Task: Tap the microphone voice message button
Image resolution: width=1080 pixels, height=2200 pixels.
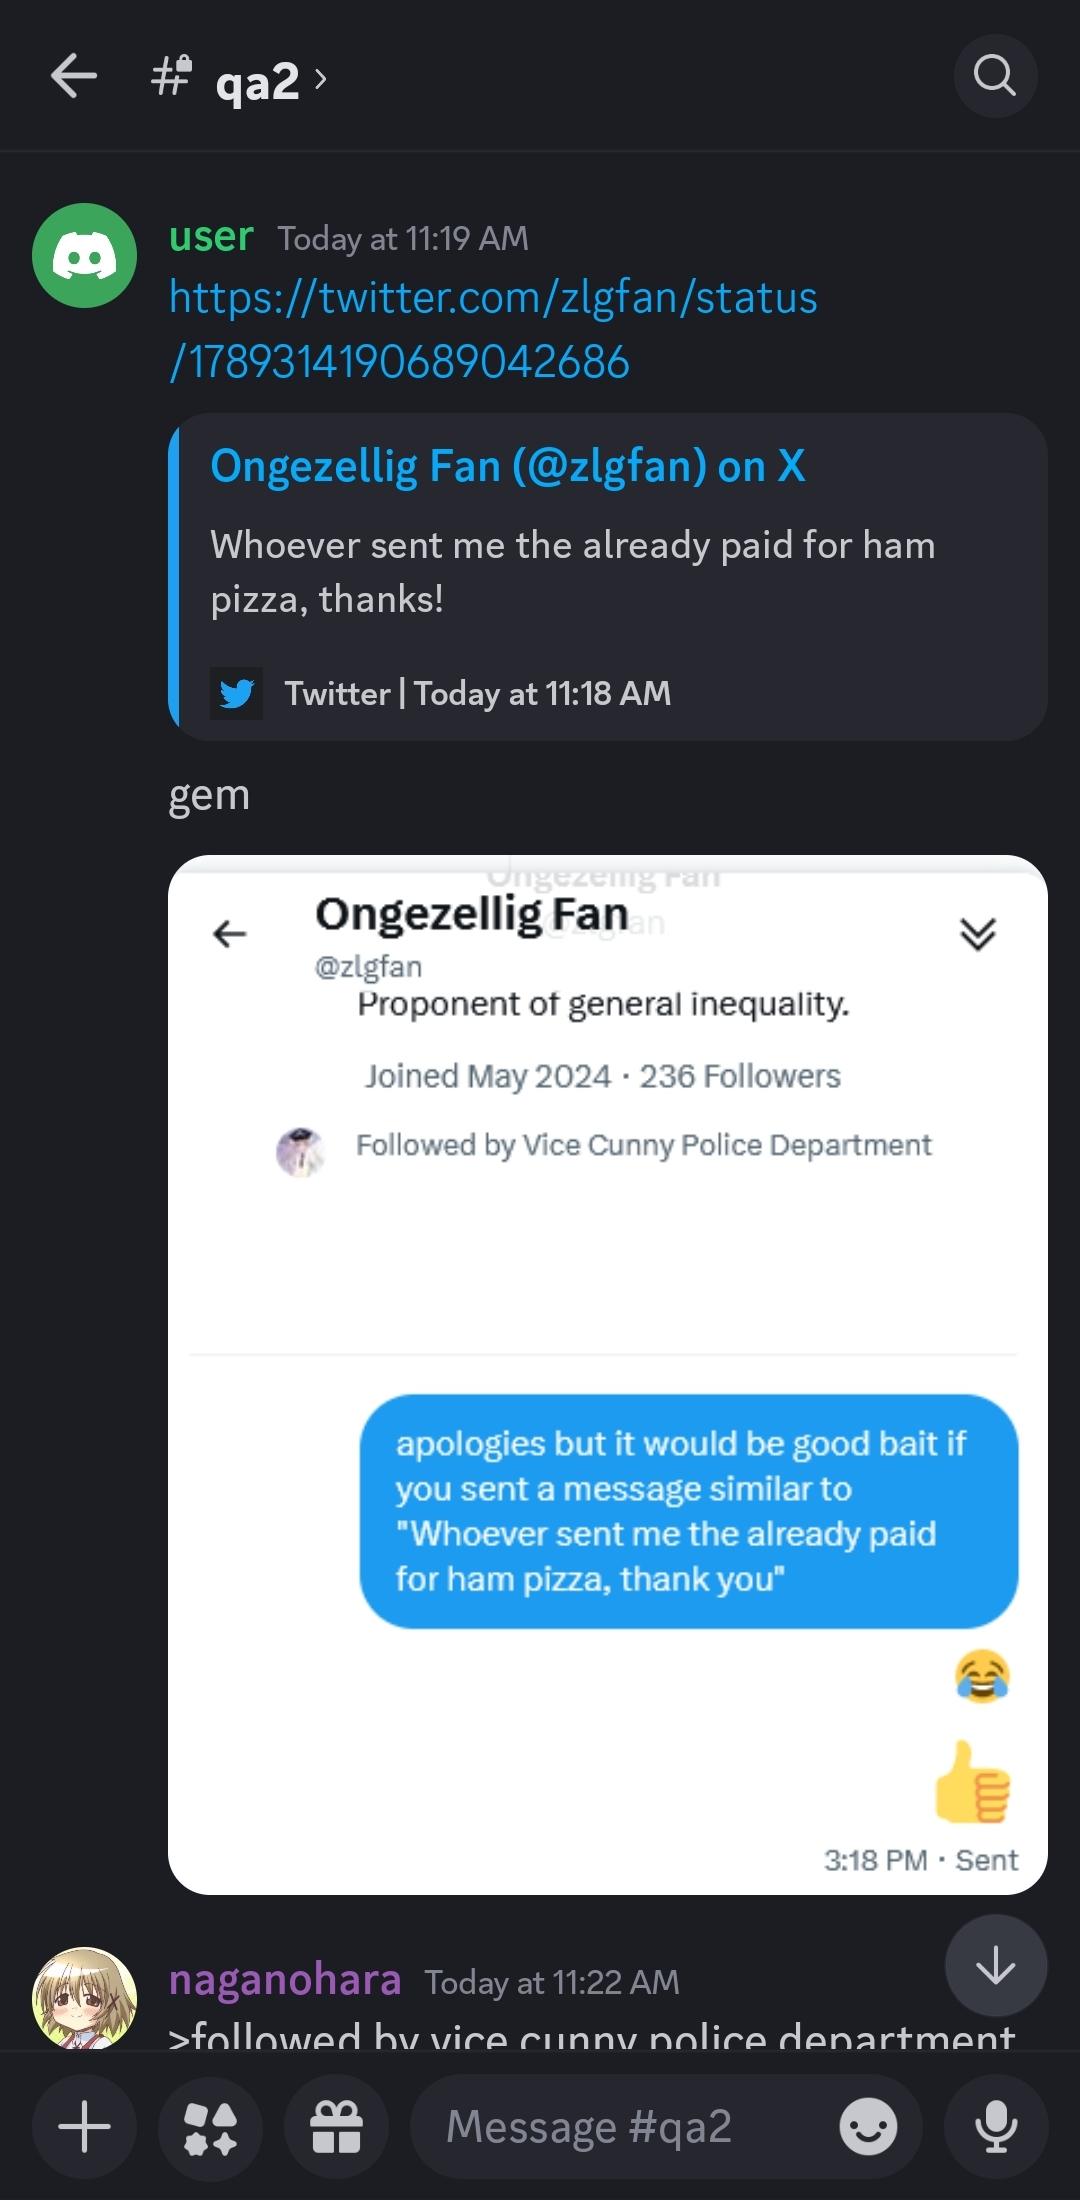Action: pyautogui.click(x=996, y=2126)
